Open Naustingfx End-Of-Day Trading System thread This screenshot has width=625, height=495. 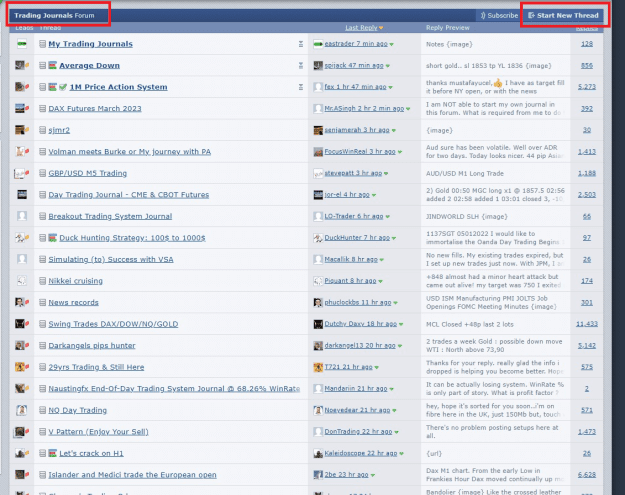[174, 388]
